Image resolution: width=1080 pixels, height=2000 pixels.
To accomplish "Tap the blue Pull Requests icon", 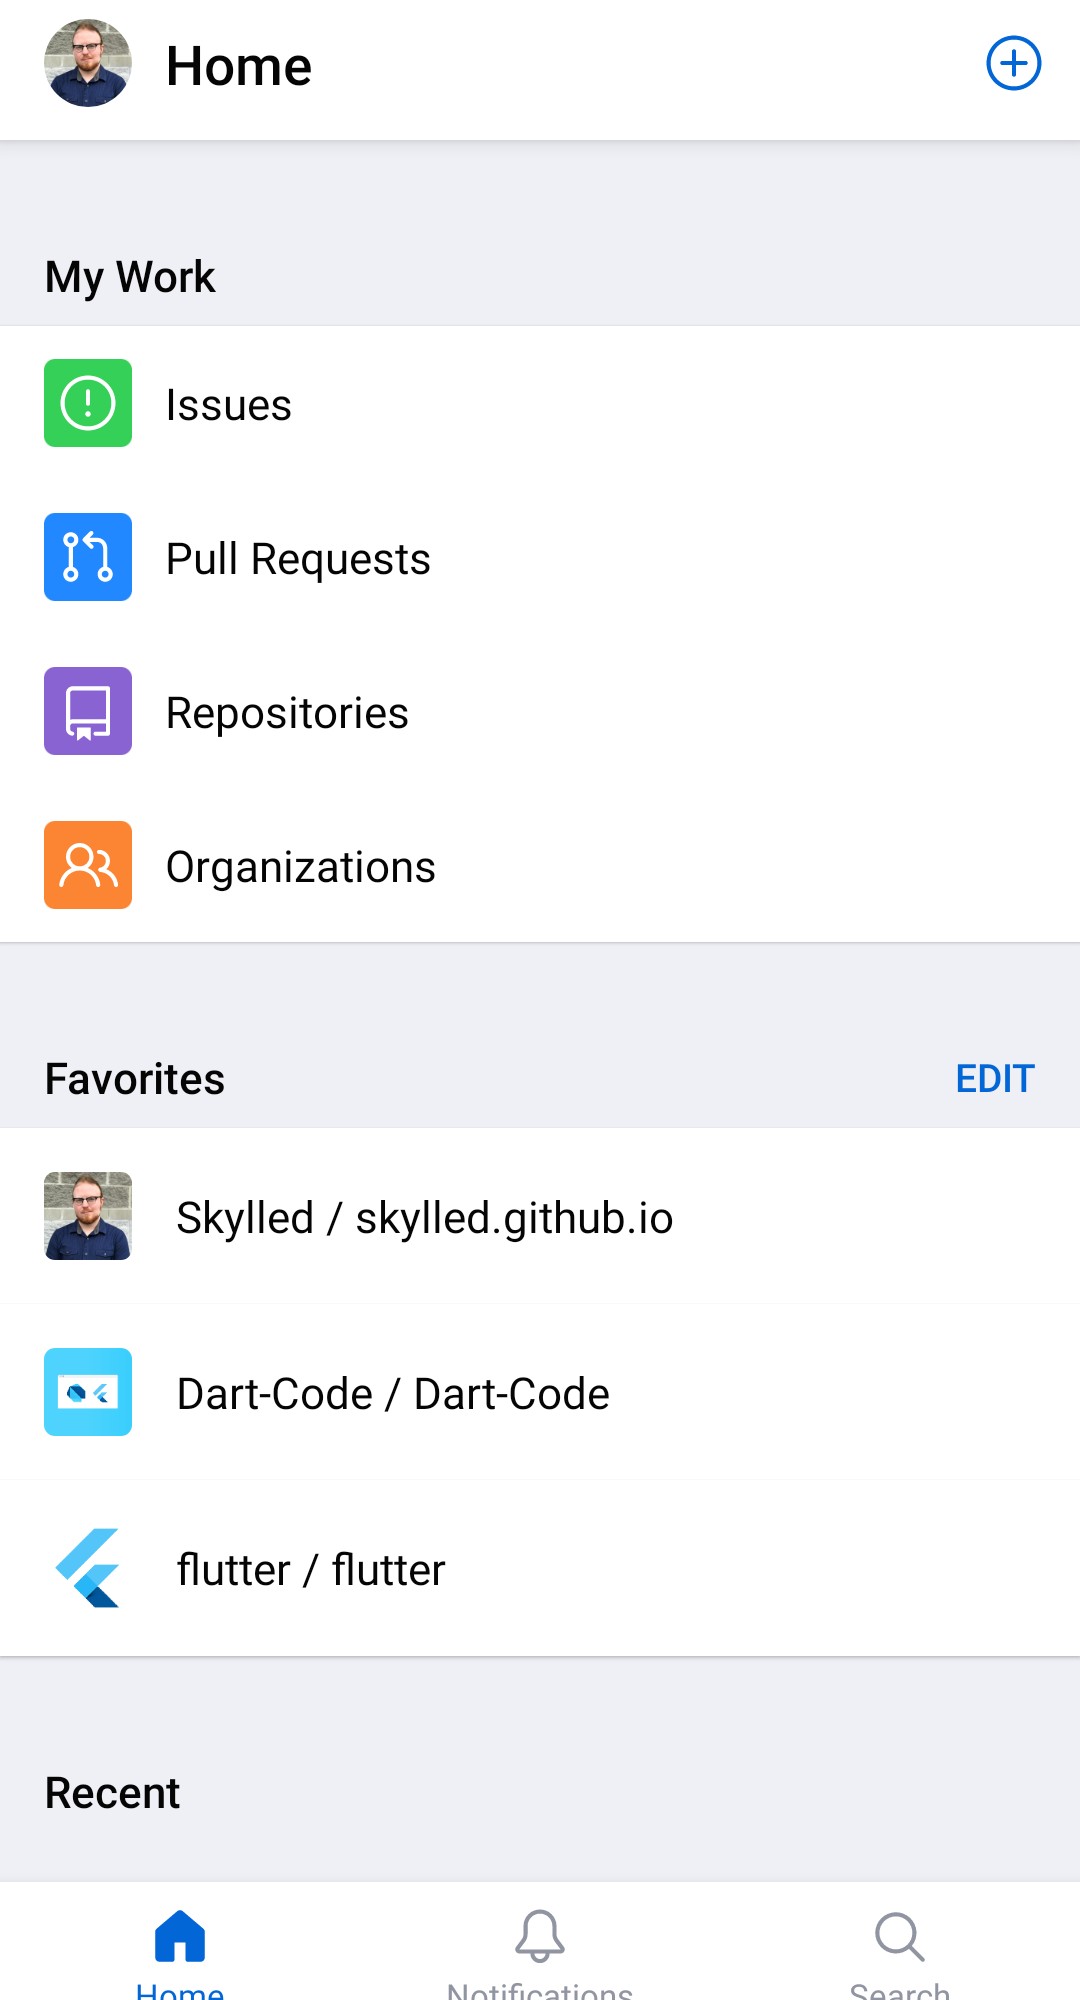I will [88, 557].
